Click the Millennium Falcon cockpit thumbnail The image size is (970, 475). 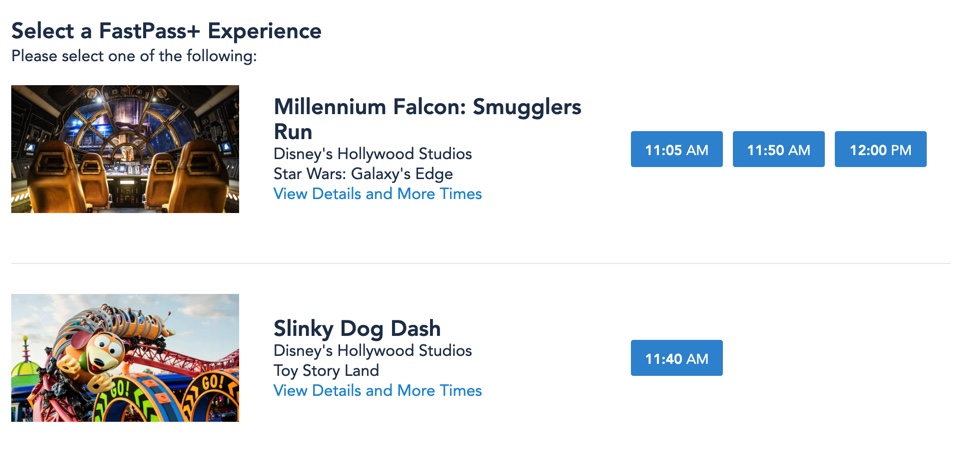coord(125,149)
